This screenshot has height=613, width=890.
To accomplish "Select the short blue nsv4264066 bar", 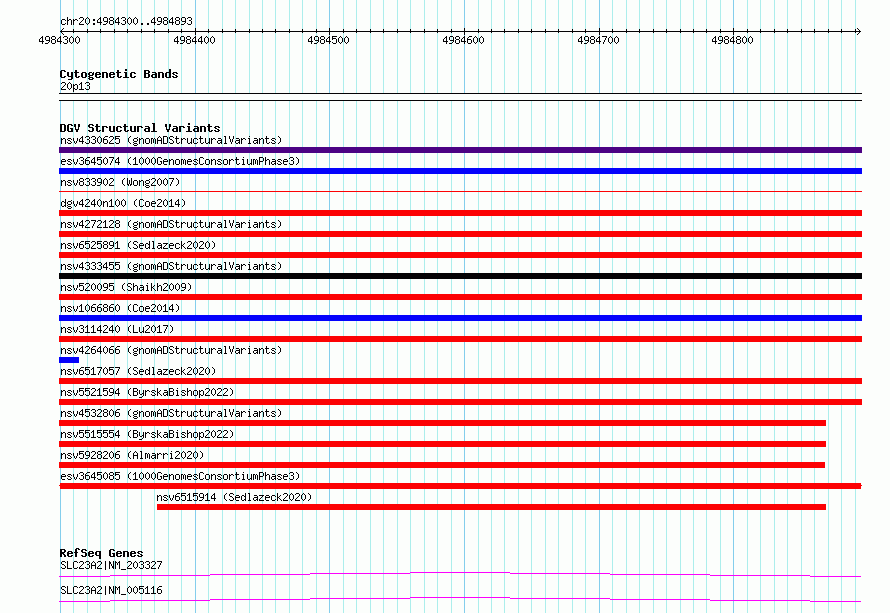I will [69, 360].
